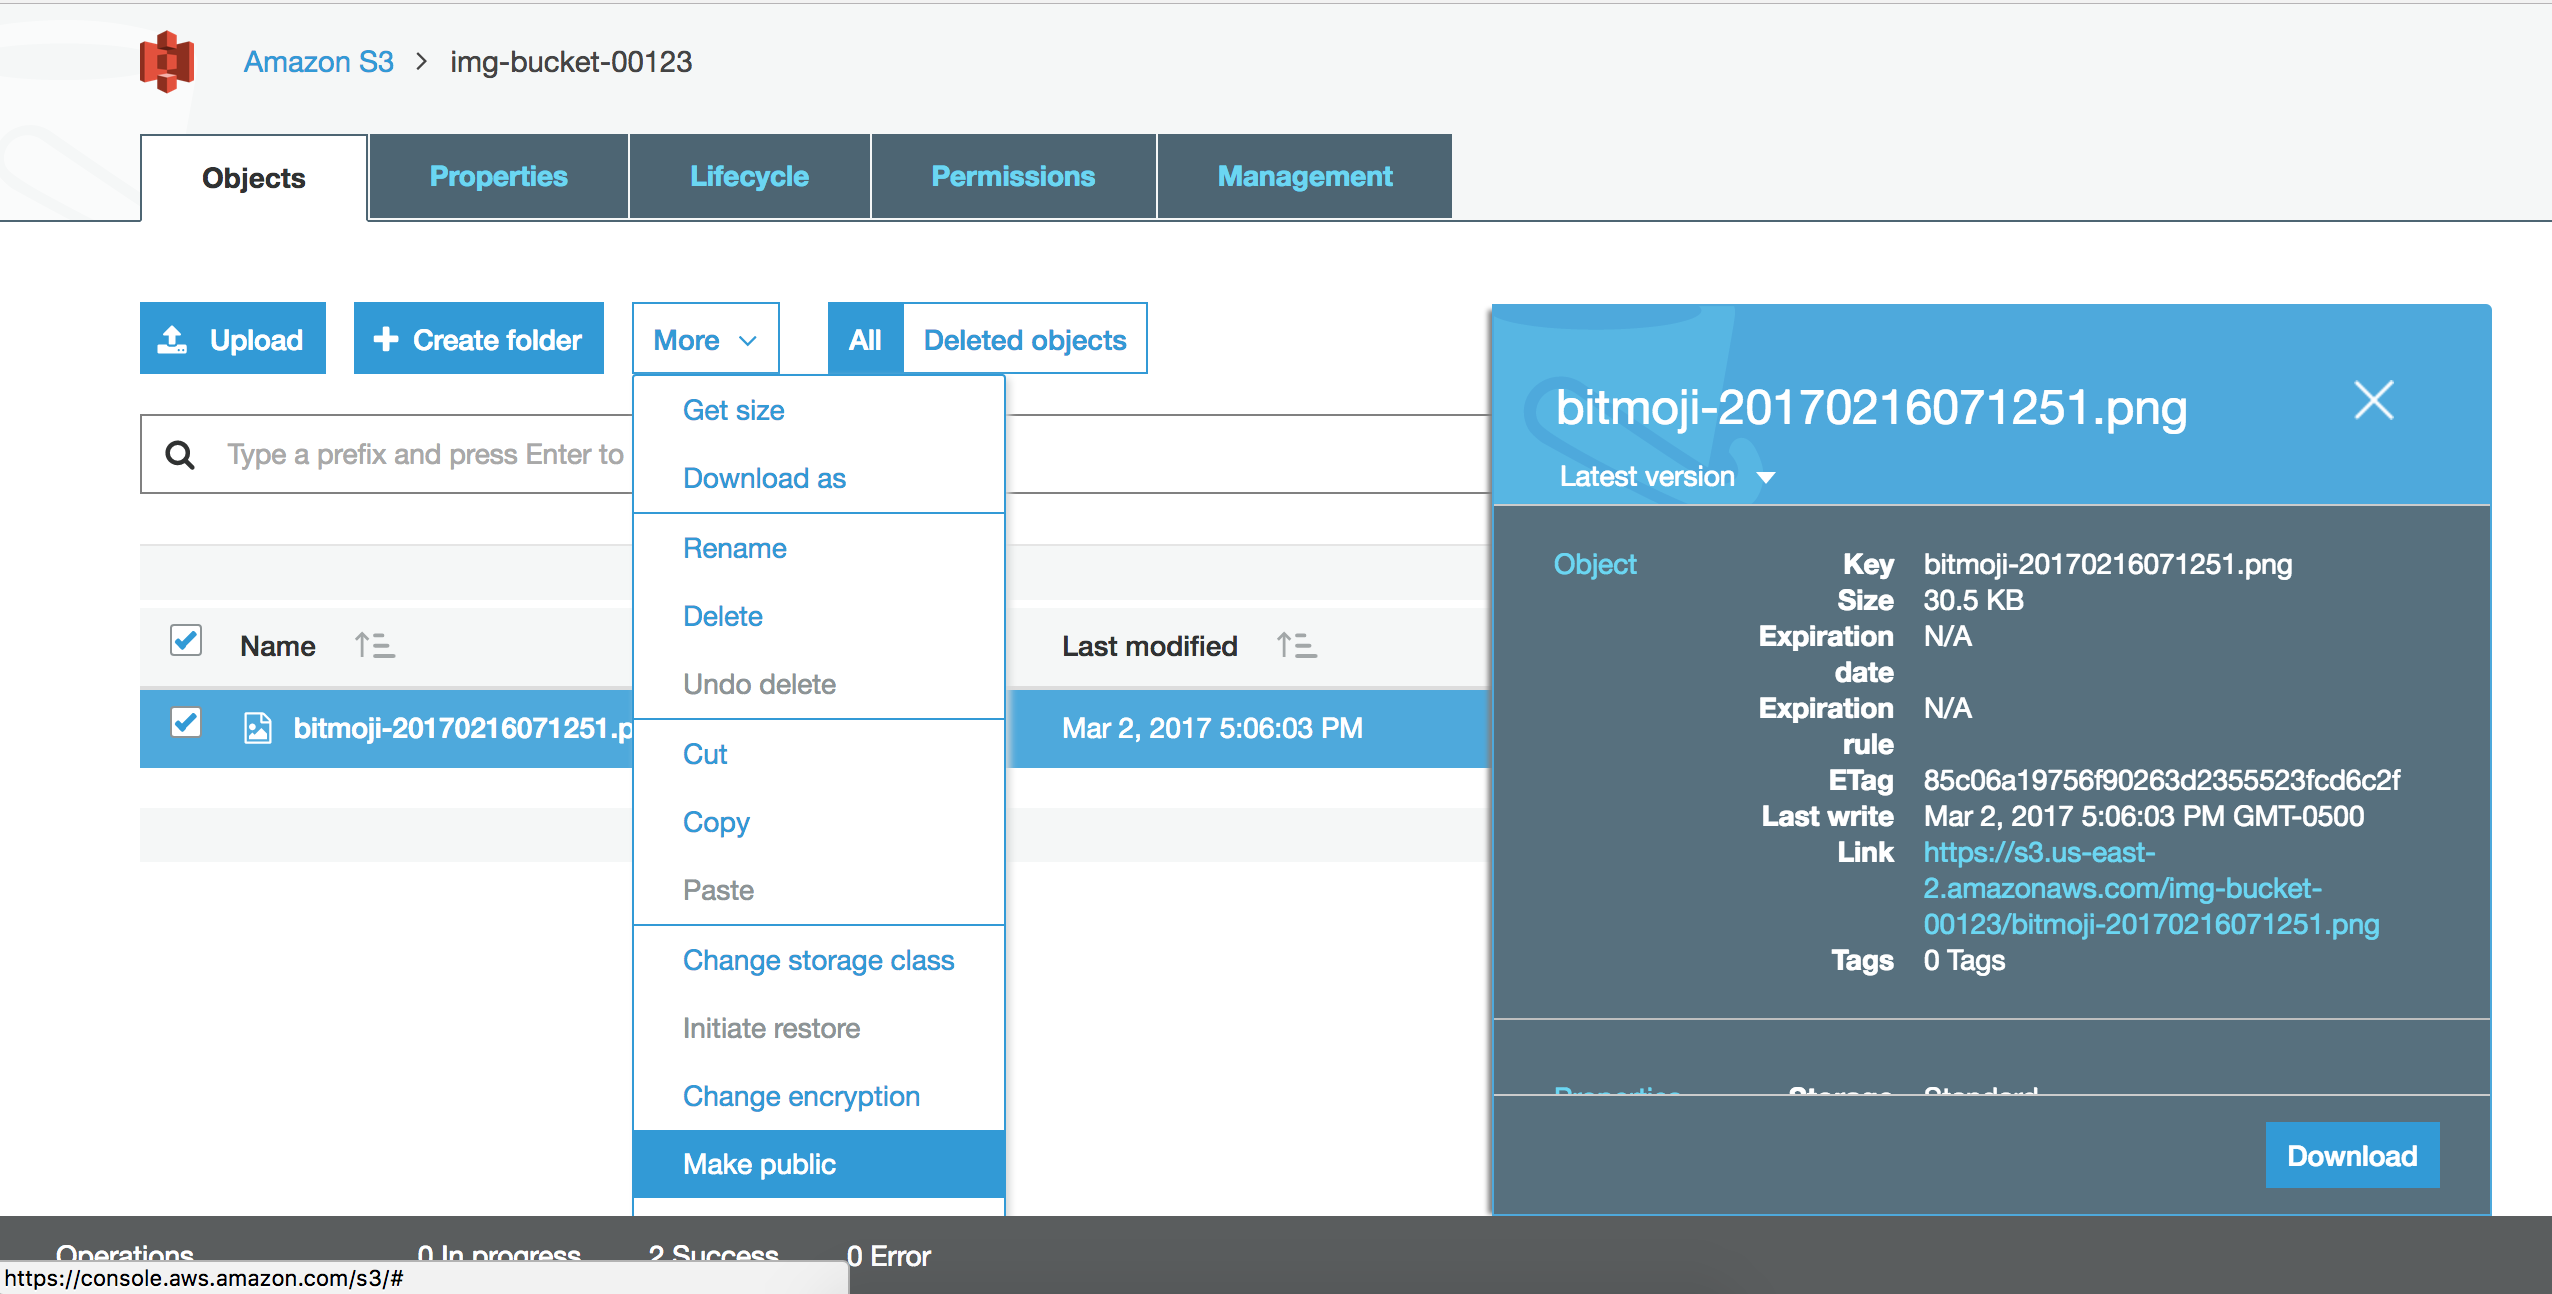Click the image file icon beside bitmoji filename
Image resolution: width=2552 pixels, height=1294 pixels.
[258, 728]
